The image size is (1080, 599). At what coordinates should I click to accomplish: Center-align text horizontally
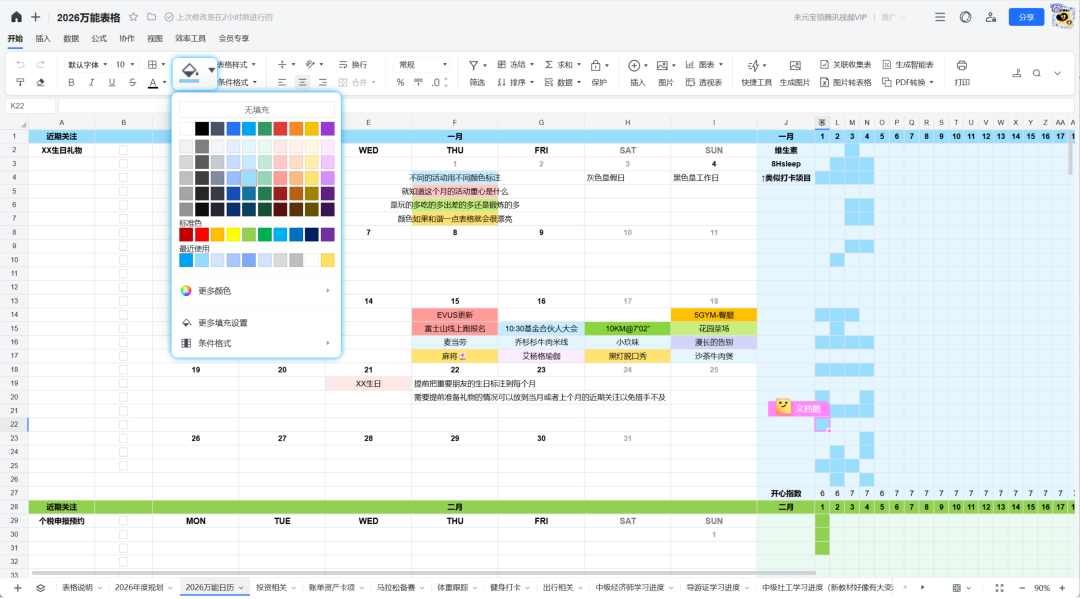302,83
